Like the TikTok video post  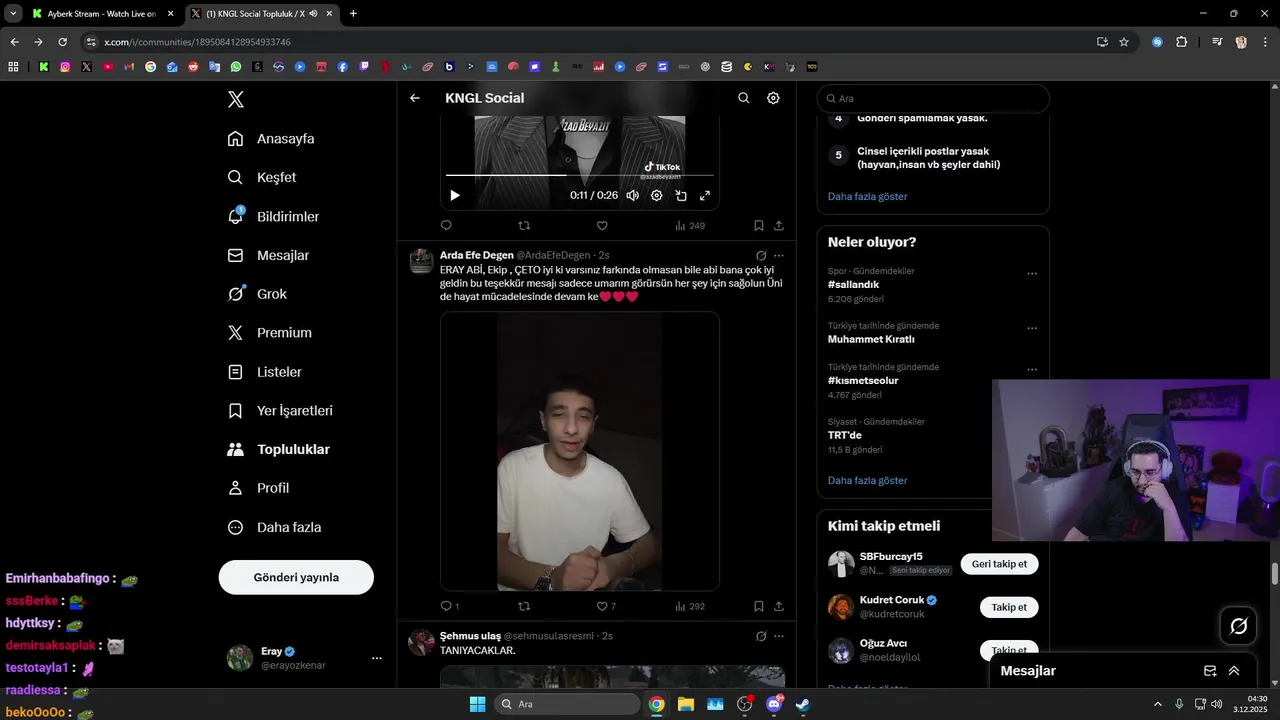pyautogui.click(x=602, y=226)
